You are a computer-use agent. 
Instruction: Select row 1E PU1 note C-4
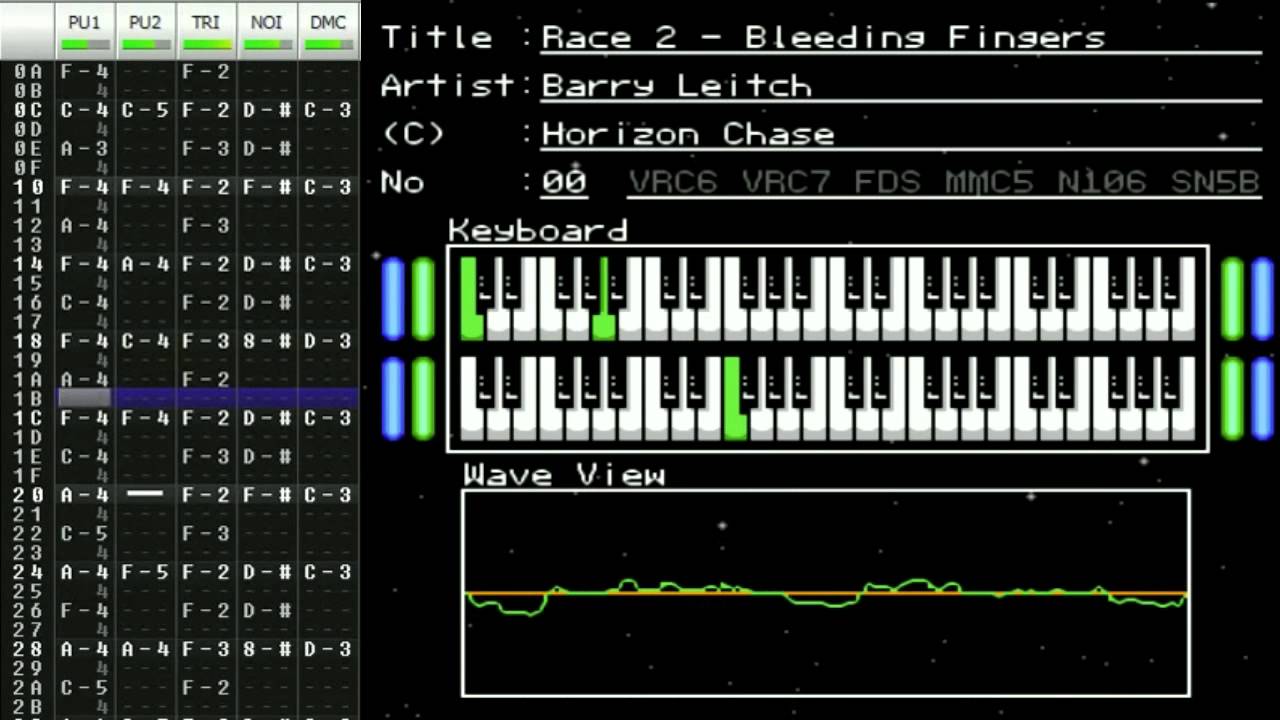pyautogui.click(x=84, y=457)
